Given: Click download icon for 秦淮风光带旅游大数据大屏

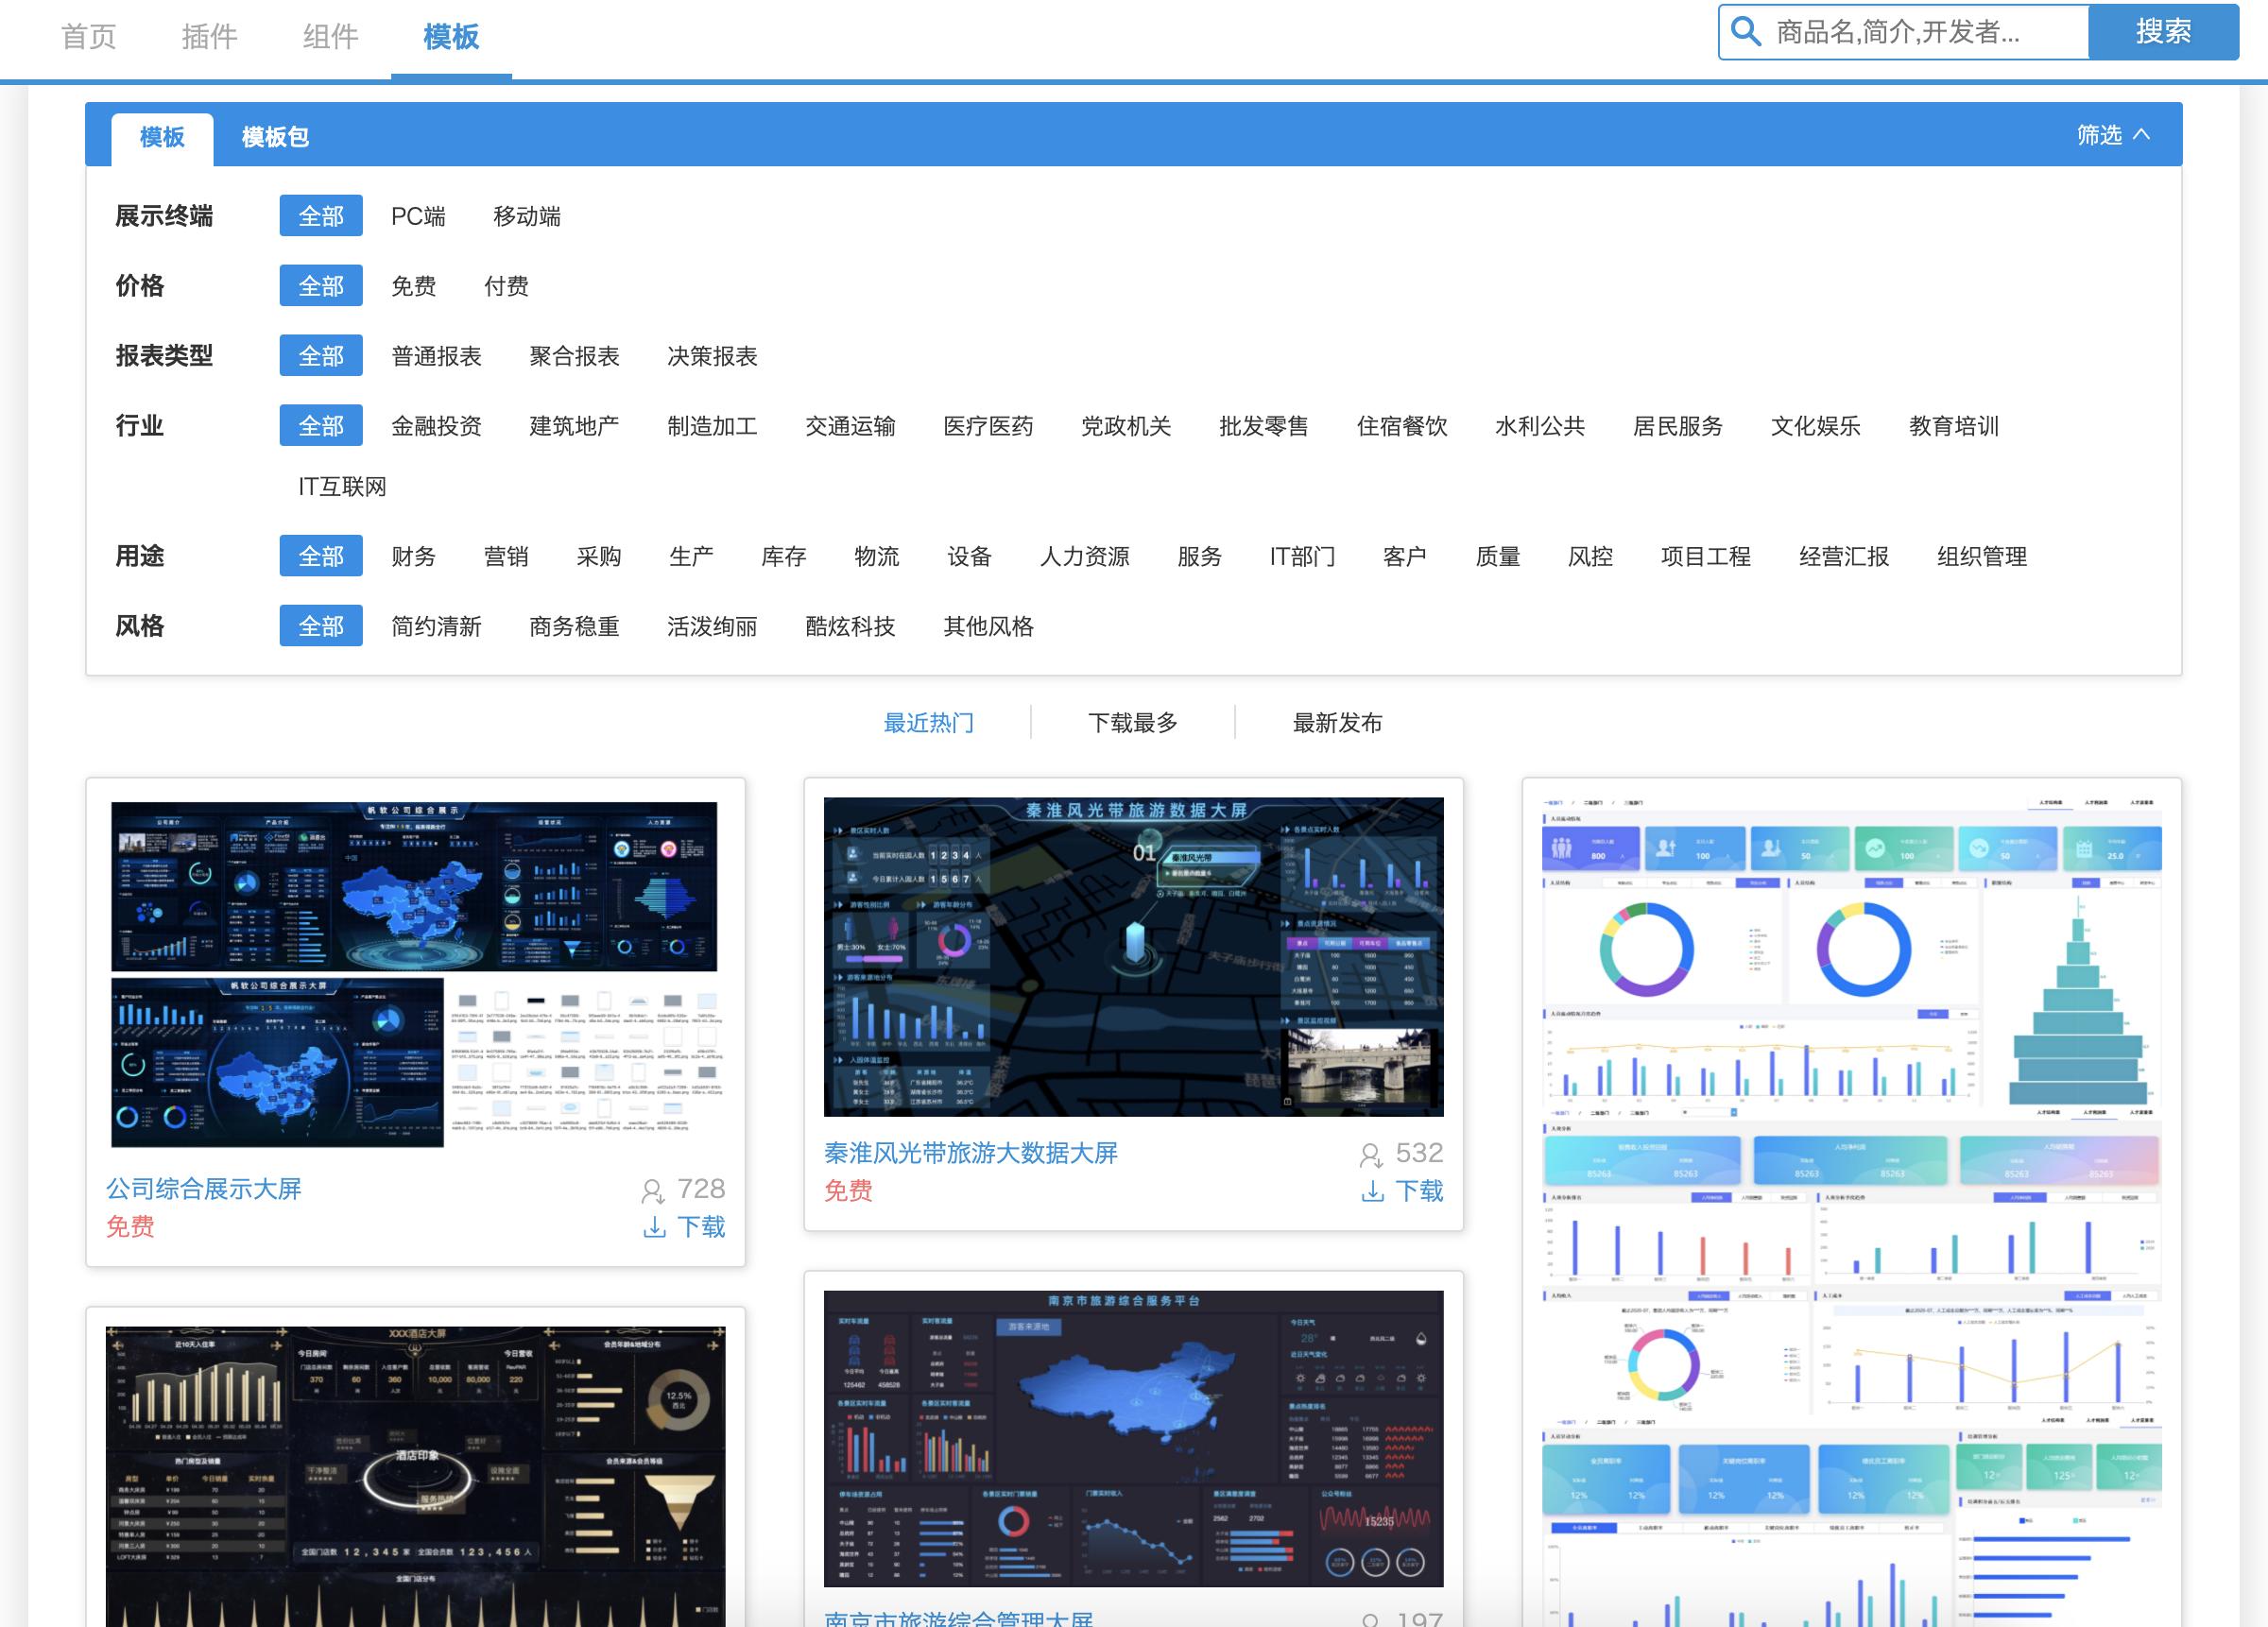Looking at the screenshot, I should pos(1373,1191).
